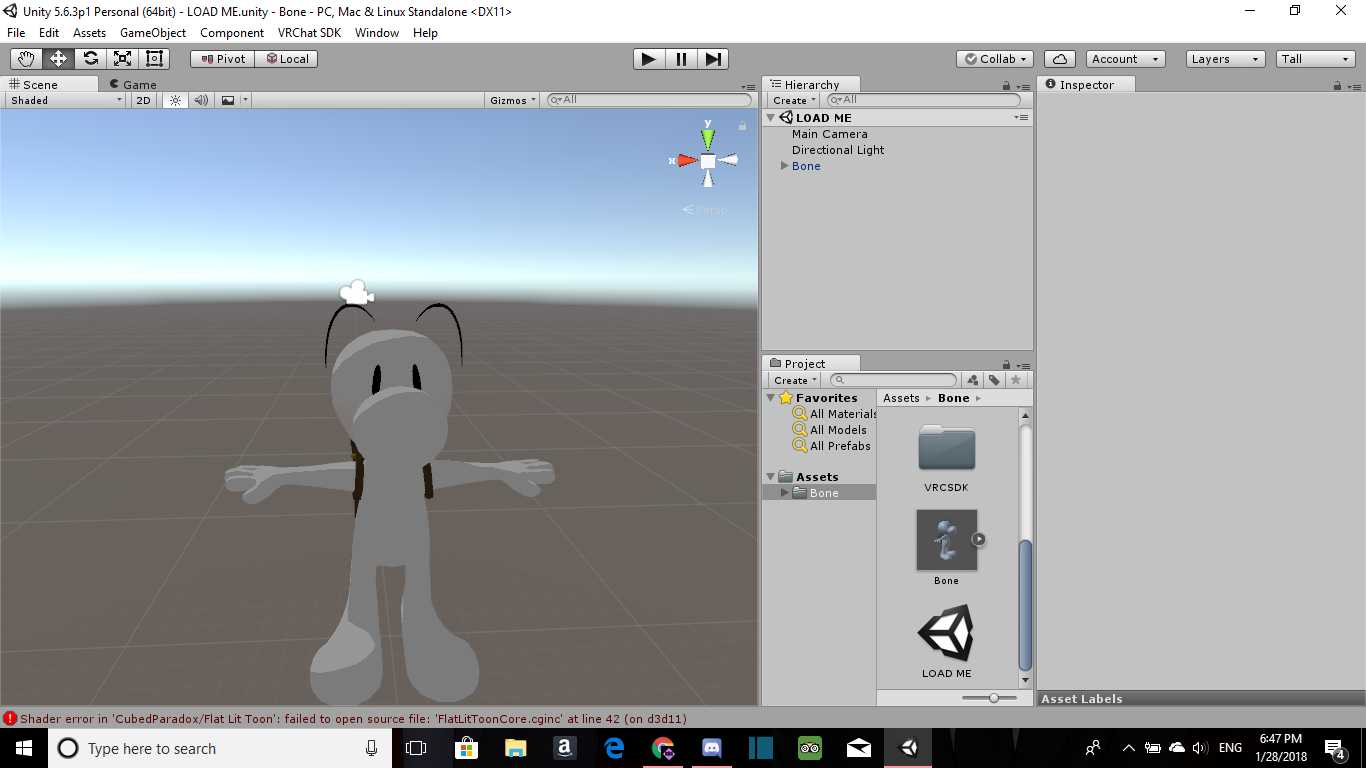This screenshot has height=768, width=1366.
Task: Click the Step frame button
Action: point(713,59)
